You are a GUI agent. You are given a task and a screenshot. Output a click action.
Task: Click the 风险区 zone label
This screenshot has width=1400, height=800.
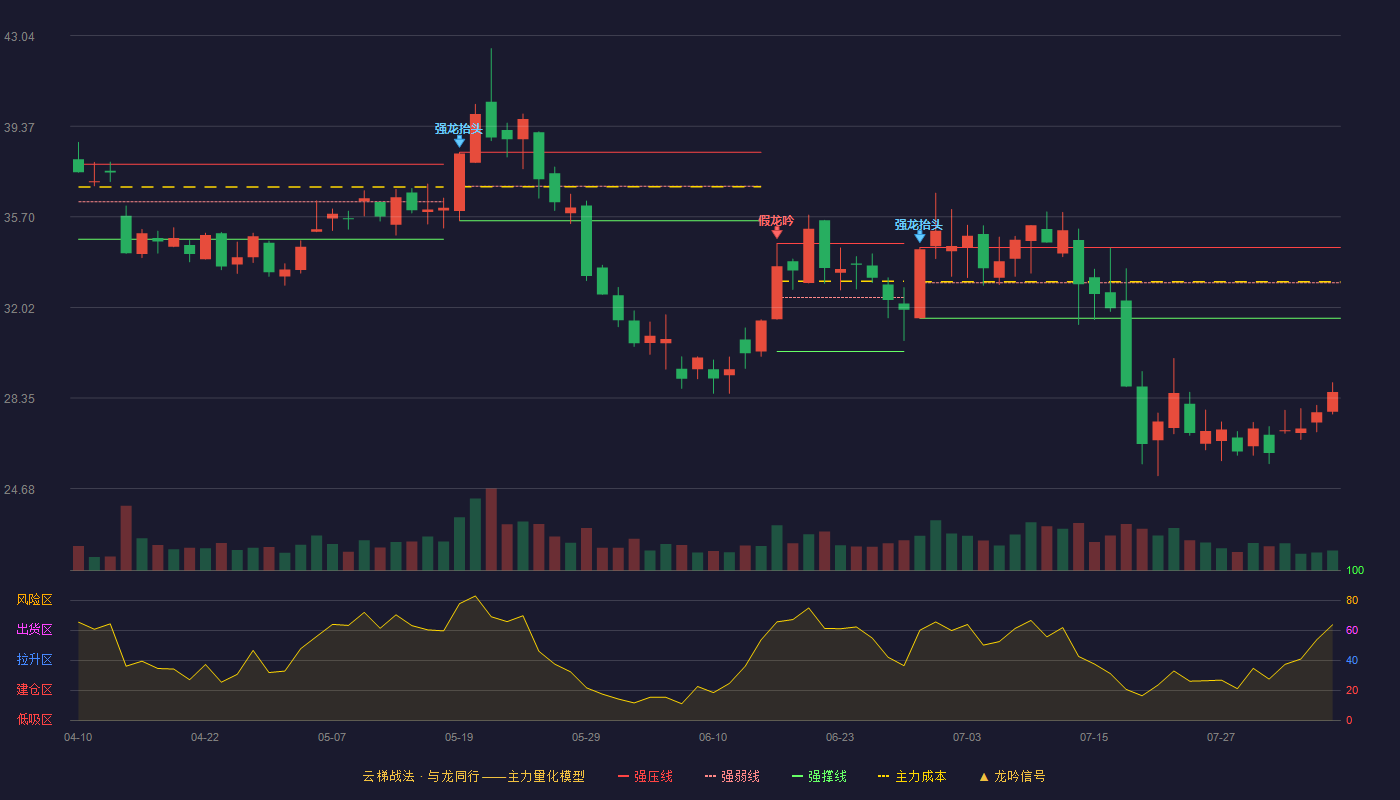pos(34,600)
